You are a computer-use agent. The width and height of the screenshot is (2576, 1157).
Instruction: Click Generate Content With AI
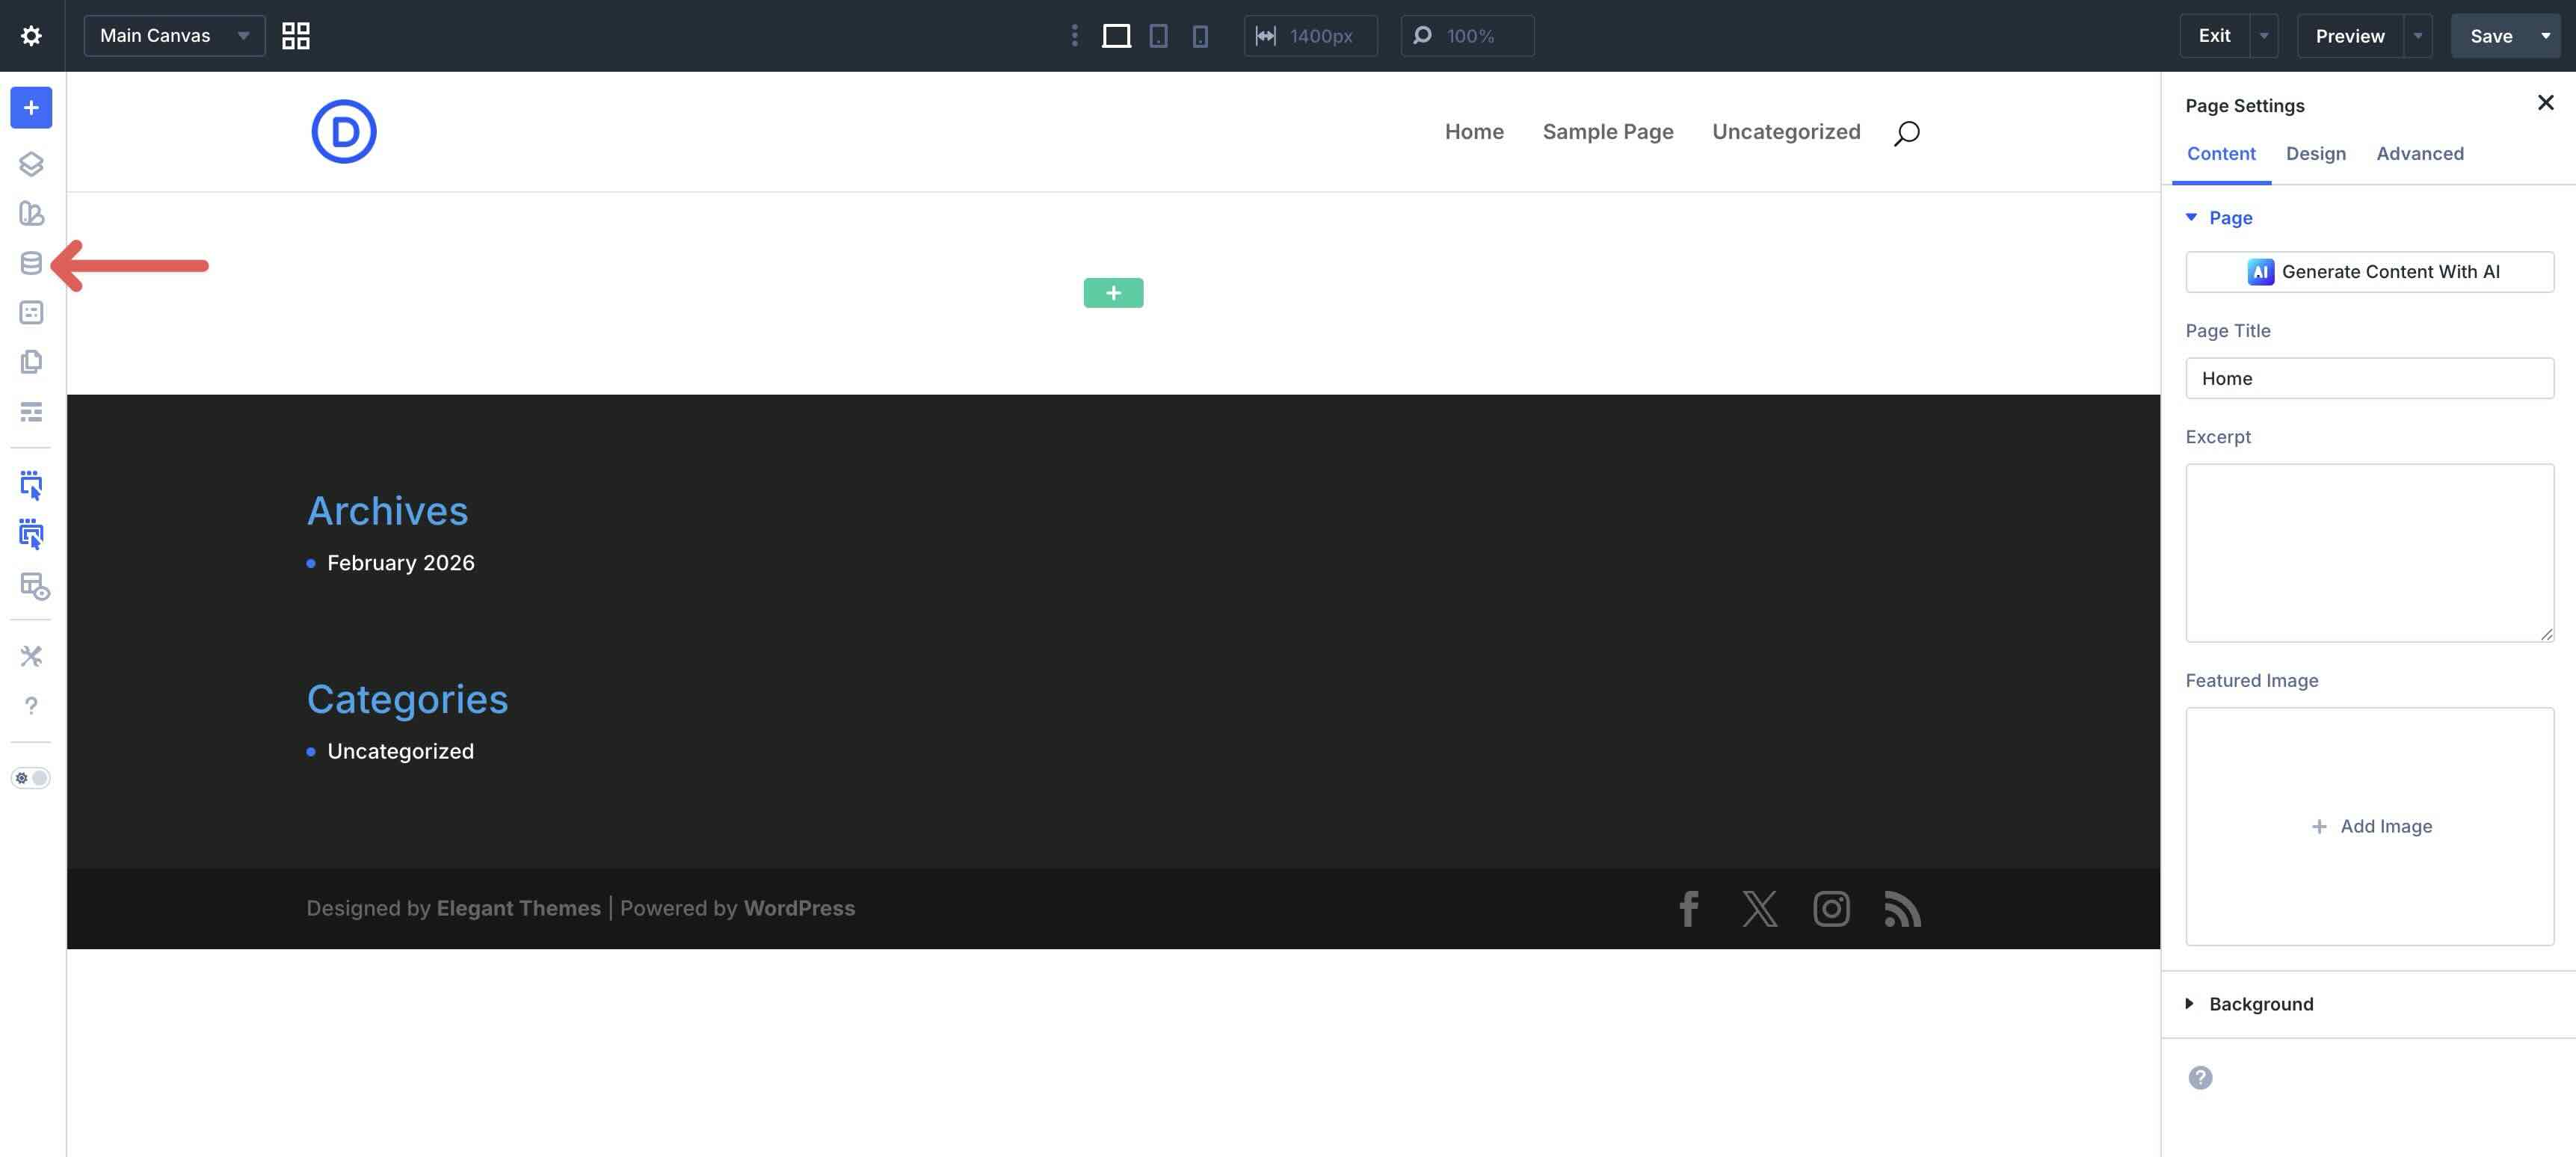[2370, 271]
